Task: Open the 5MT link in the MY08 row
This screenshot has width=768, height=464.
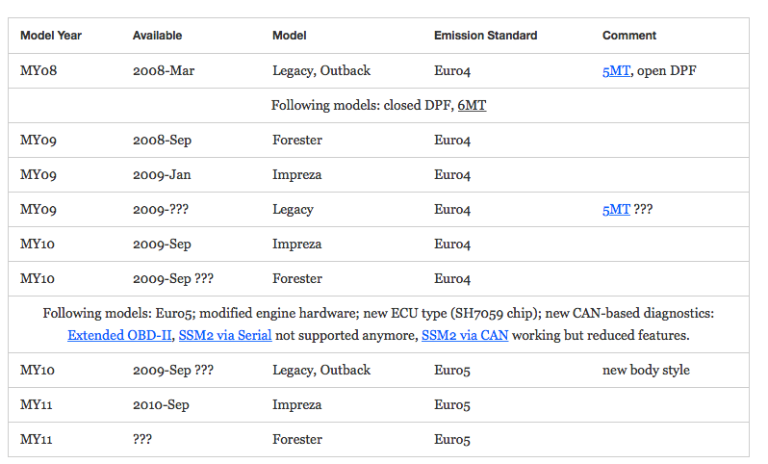Action: point(616,71)
